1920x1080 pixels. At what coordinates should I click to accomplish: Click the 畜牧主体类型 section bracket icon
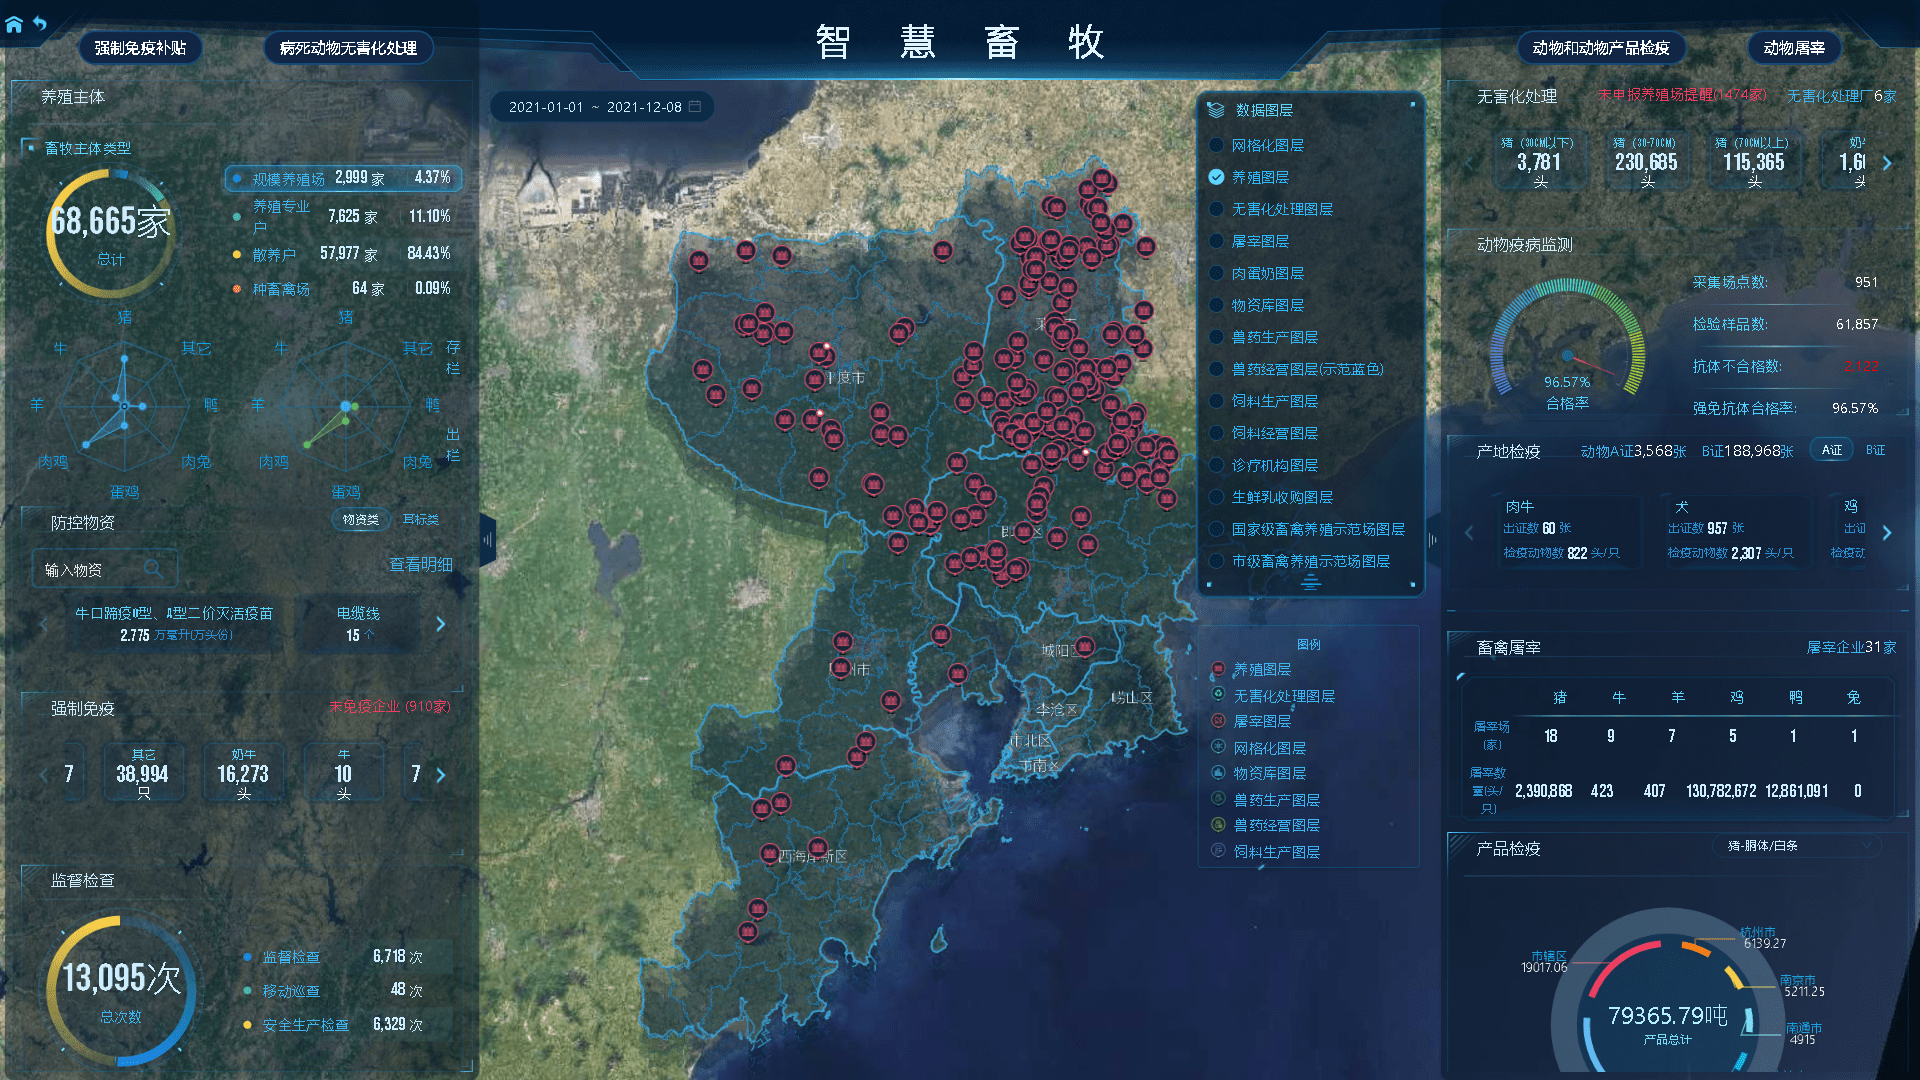pyautogui.click(x=28, y=147)
